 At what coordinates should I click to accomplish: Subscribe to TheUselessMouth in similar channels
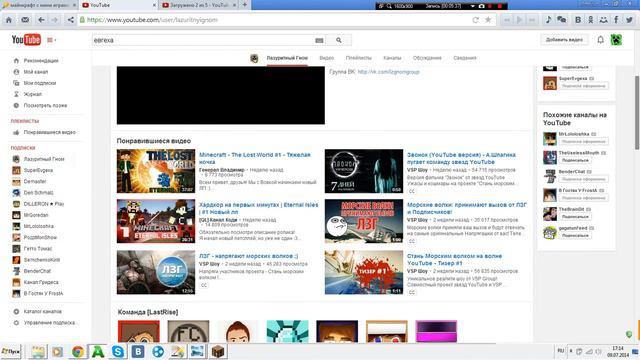coord(575,160)
